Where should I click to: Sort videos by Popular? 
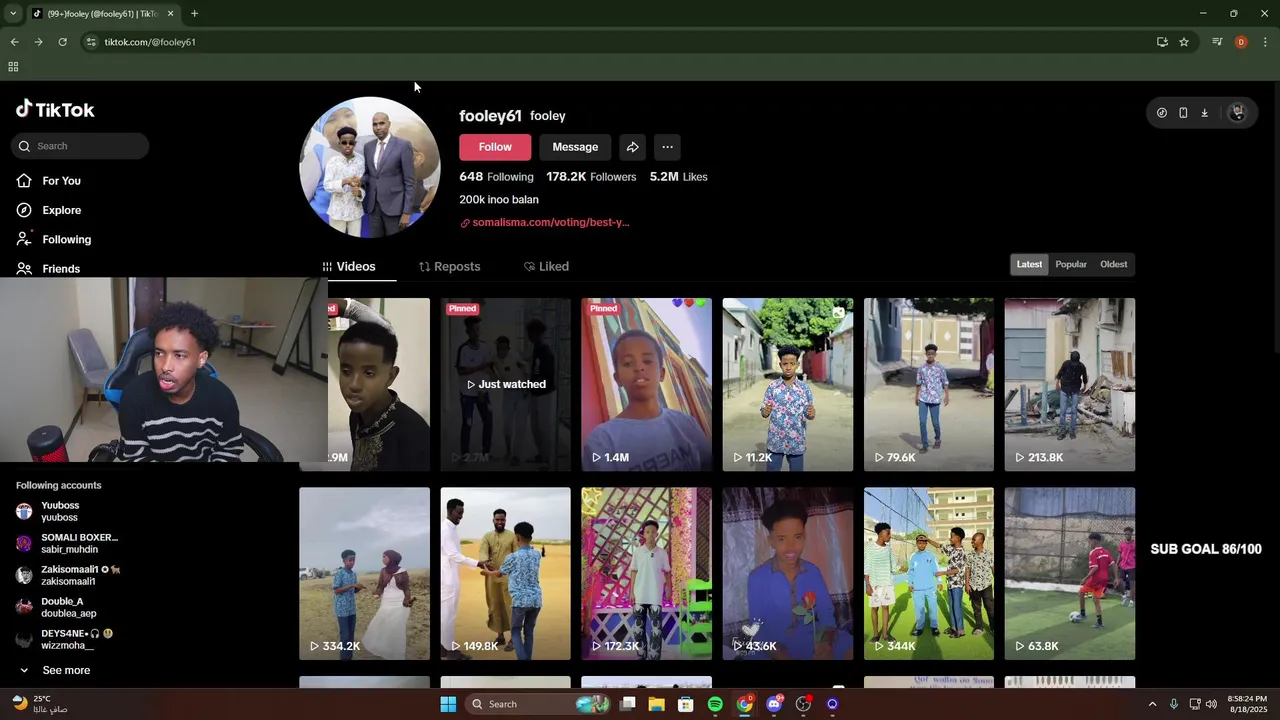coord(1071,264)
